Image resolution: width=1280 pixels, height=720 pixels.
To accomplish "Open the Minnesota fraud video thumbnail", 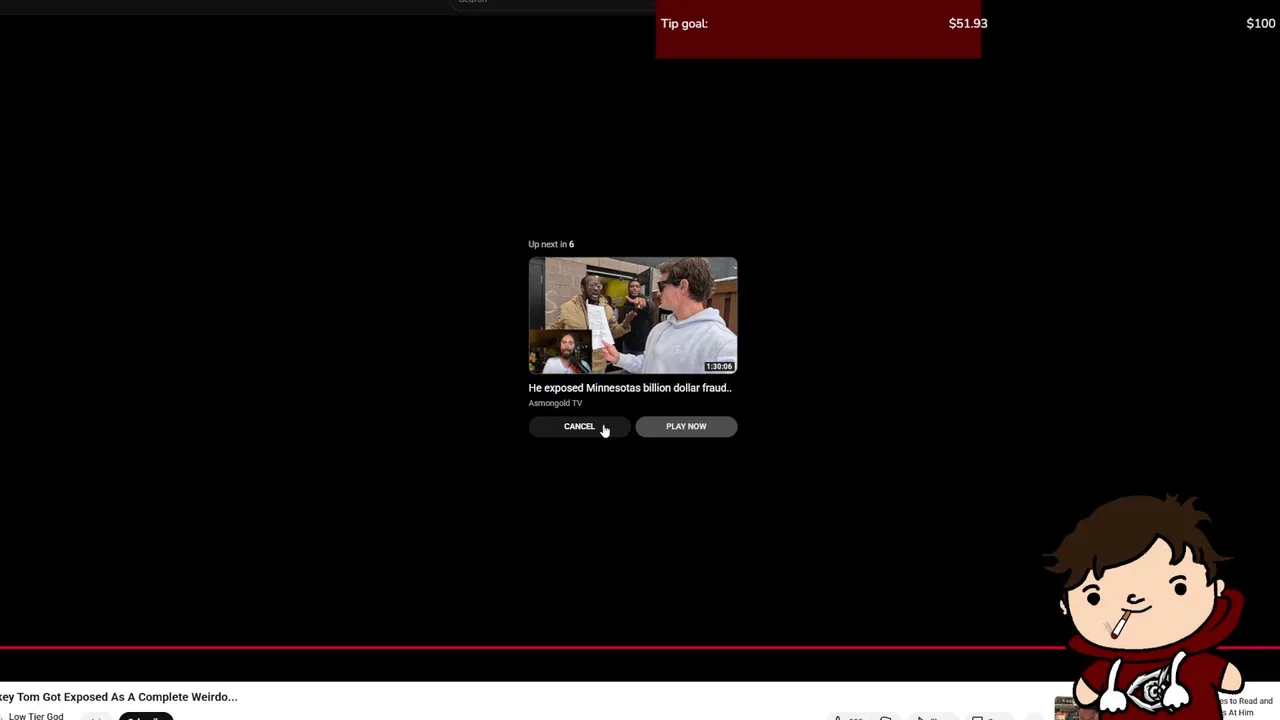I will tap(633, 315).
